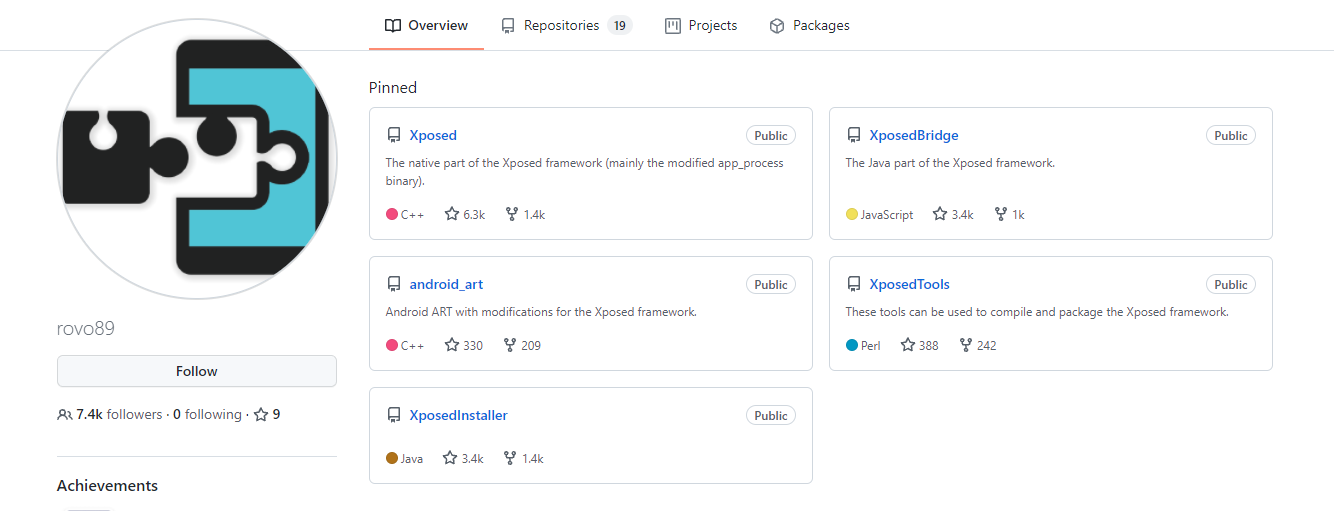Click the Packages cube icon
Image resolution: width=1334 pixels, height=511 pixels.
(x=777, y=26)
